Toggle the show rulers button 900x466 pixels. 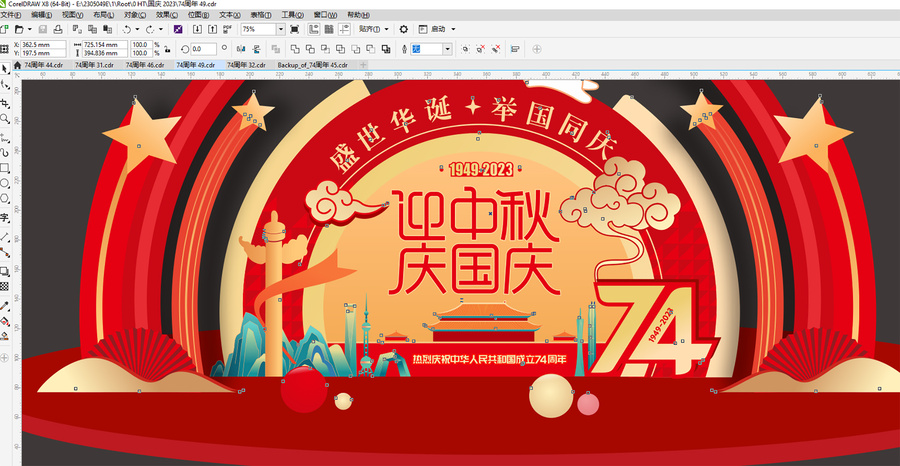click(x=313, y=29)
